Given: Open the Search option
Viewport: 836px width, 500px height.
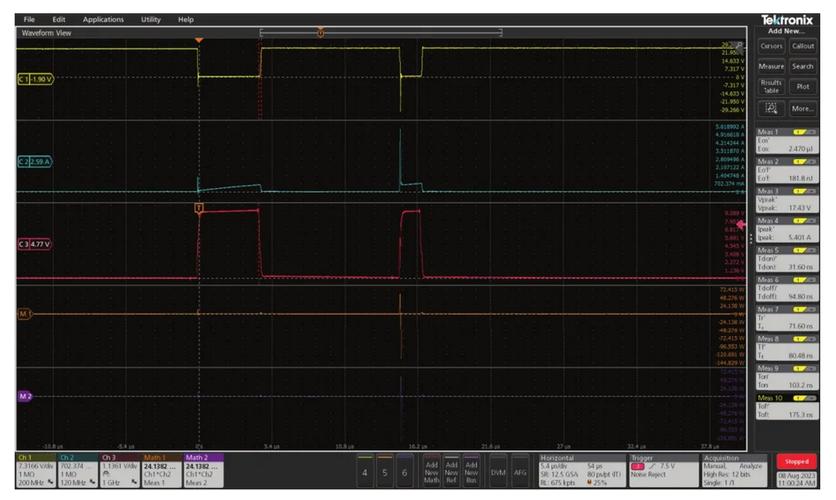Looking at the screenshot, I should 802,67.
